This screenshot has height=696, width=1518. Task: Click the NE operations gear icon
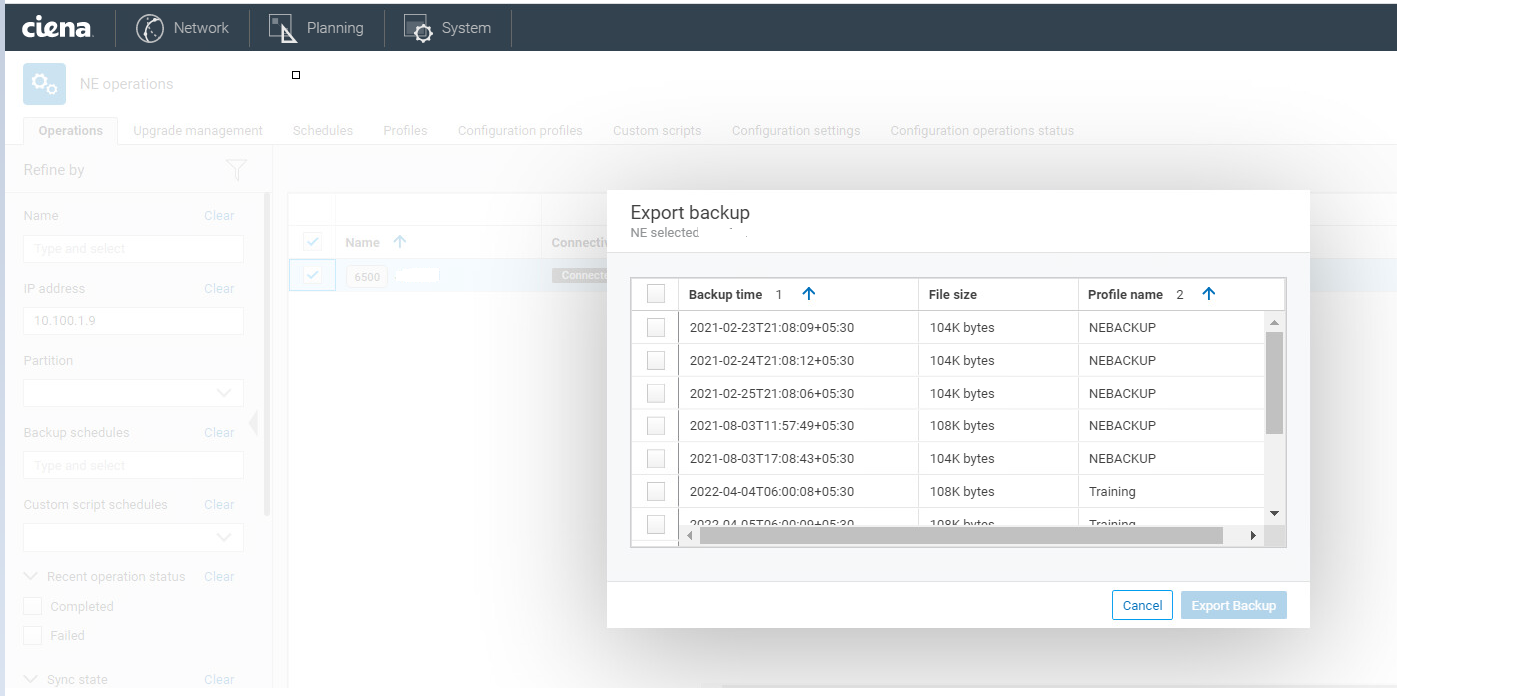tap(44, 84)
